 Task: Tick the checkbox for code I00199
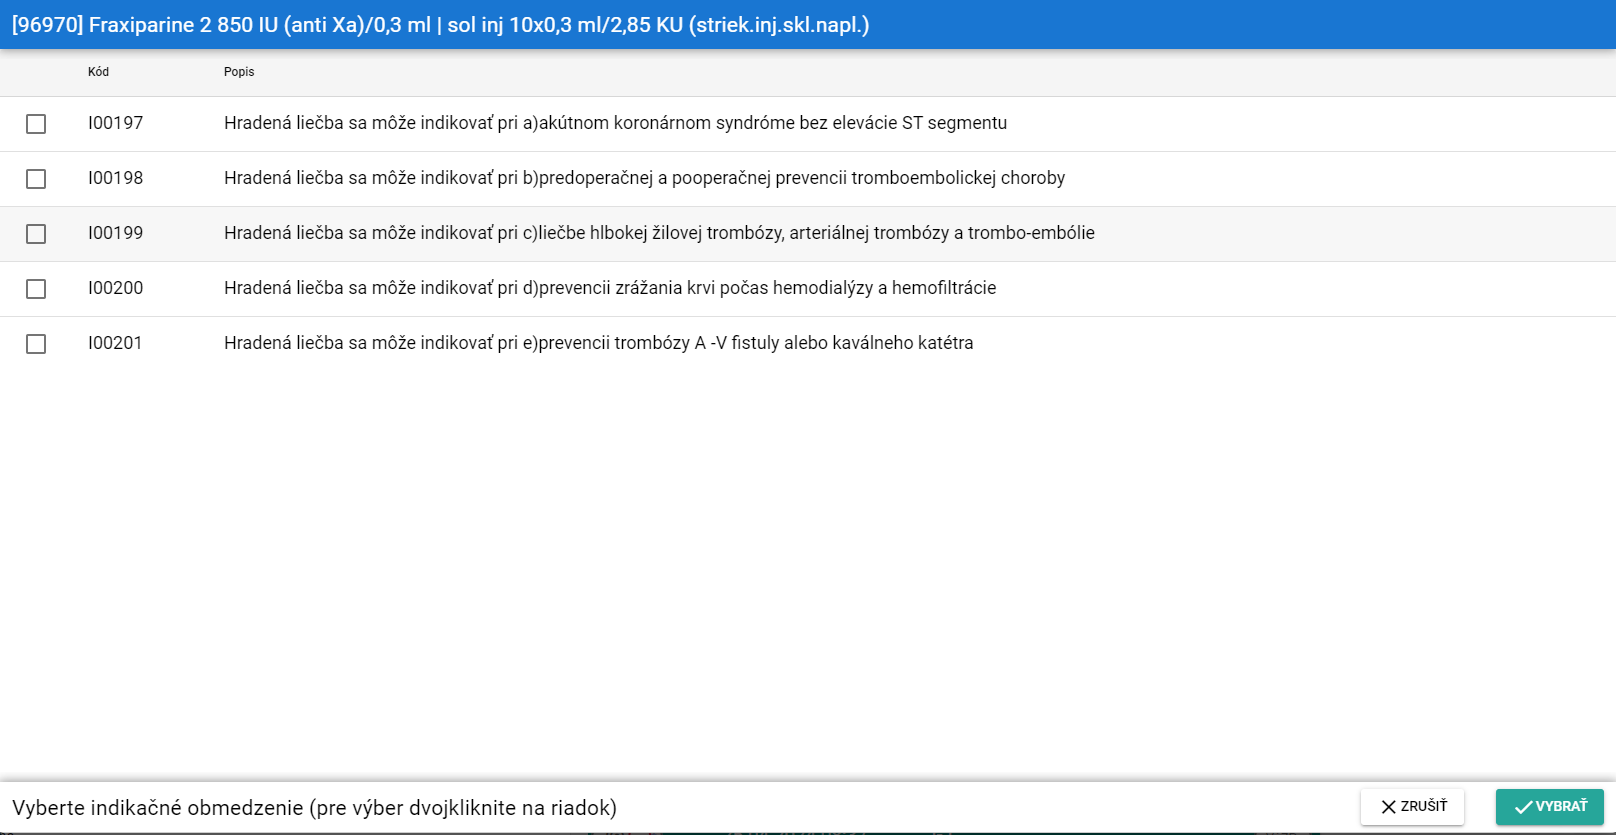click(36, 234)
